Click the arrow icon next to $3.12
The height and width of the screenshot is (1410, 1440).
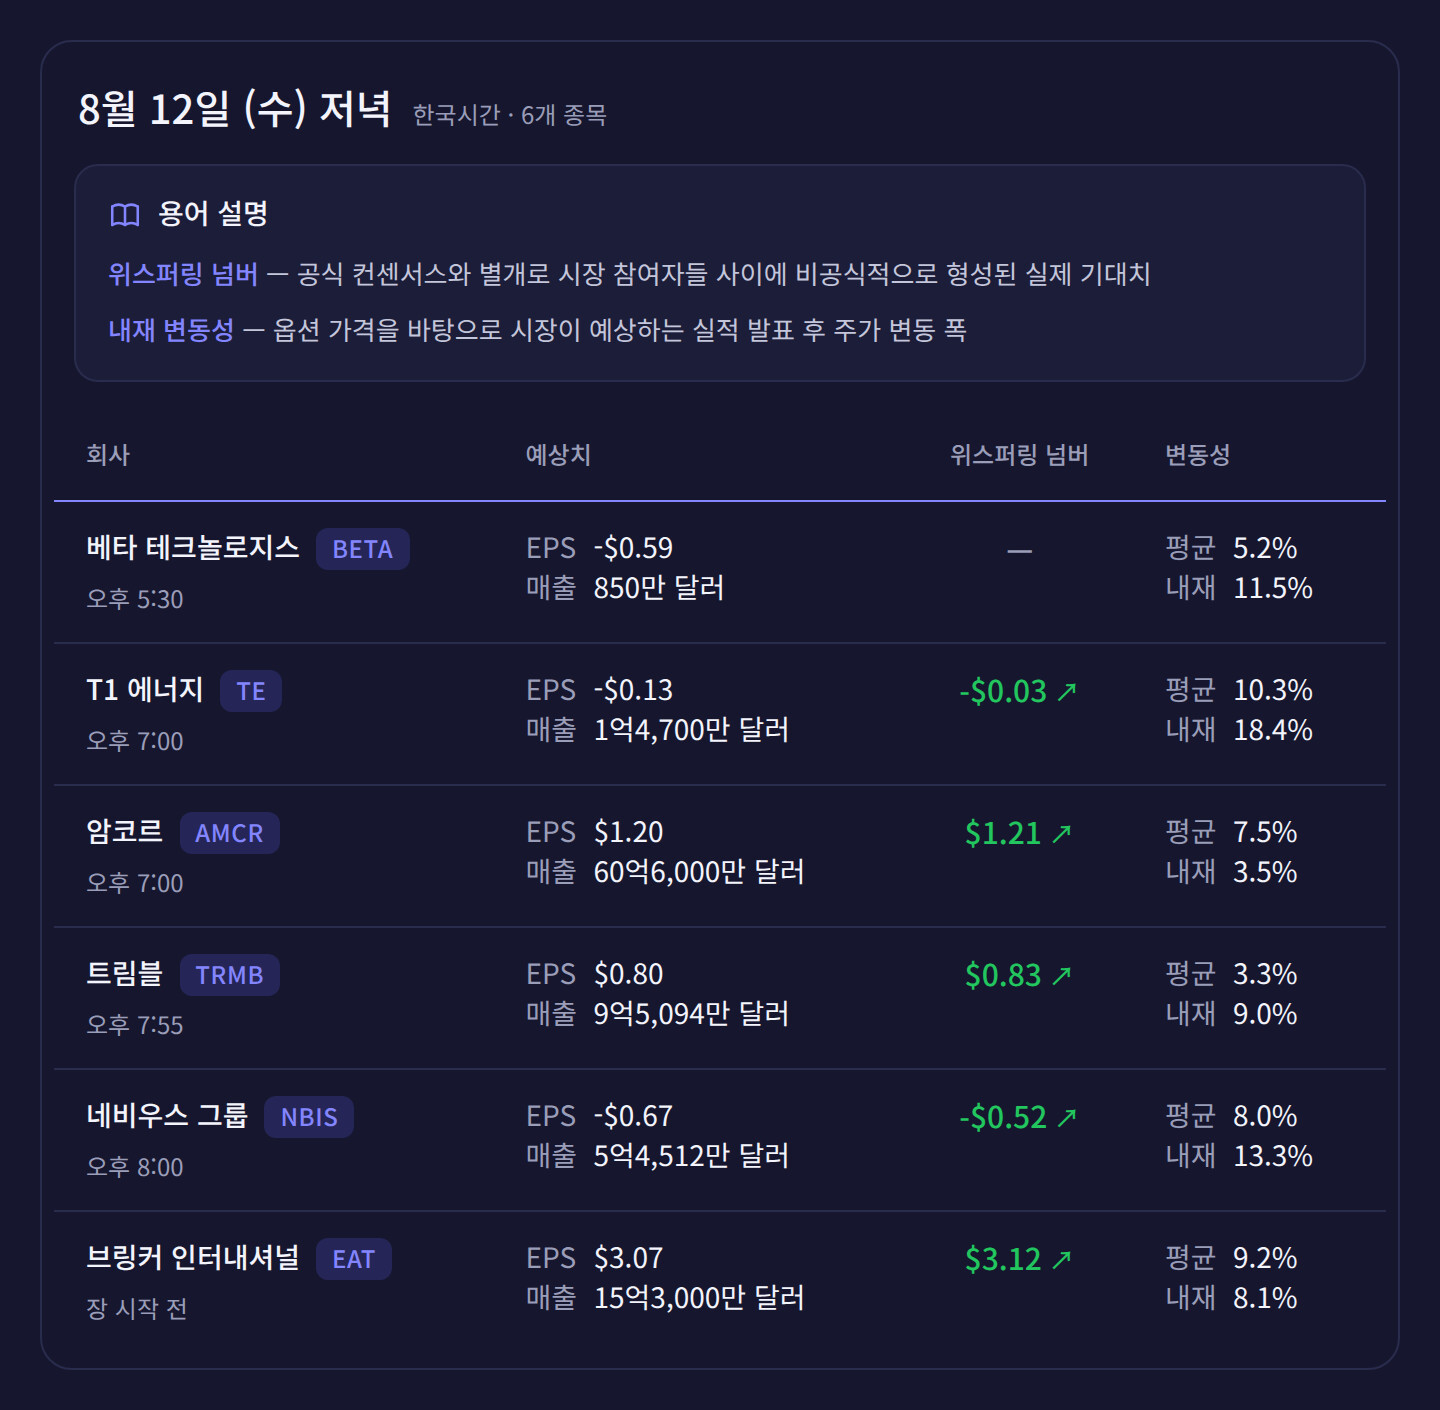[x=1061, y=1259]
